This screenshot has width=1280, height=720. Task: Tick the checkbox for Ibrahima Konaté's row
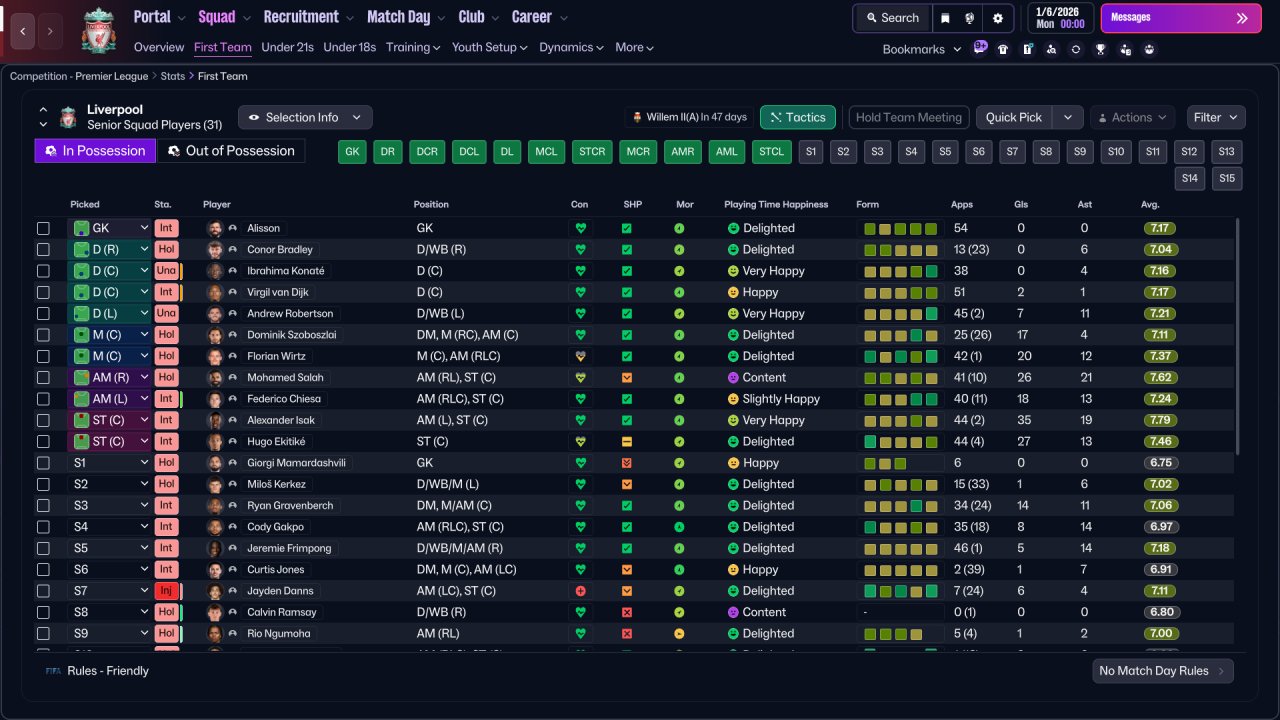(x=43, y=271)
